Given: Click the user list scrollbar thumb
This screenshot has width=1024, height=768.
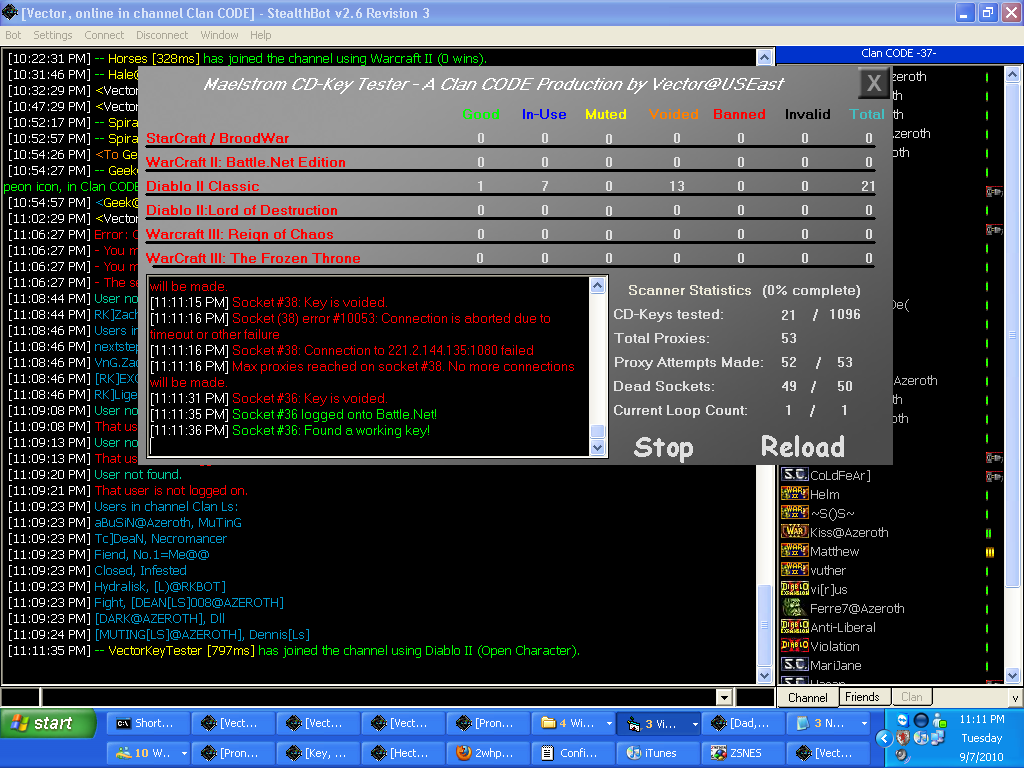Looking at the screenshot, I should (1012, 336).
